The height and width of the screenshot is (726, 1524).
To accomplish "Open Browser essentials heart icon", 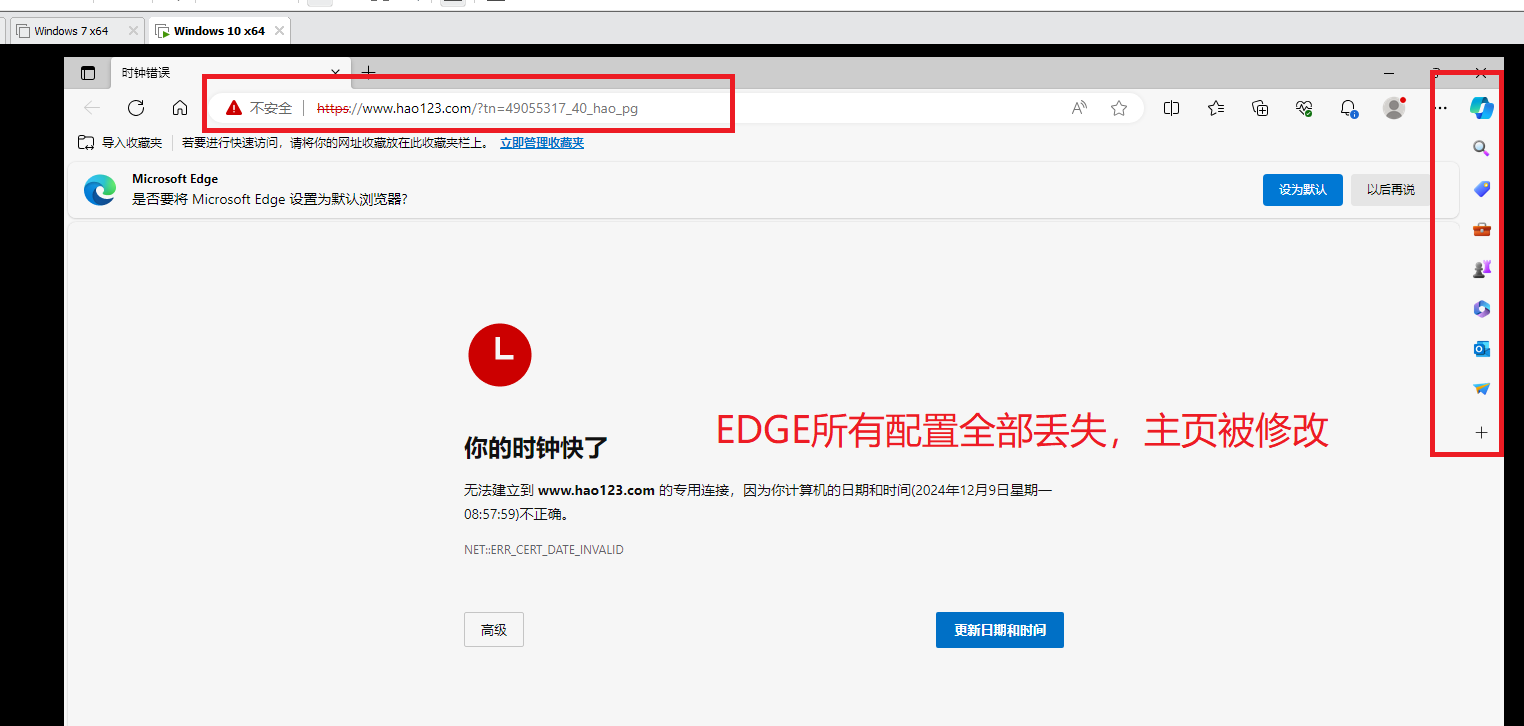I will pos(1304,108).
